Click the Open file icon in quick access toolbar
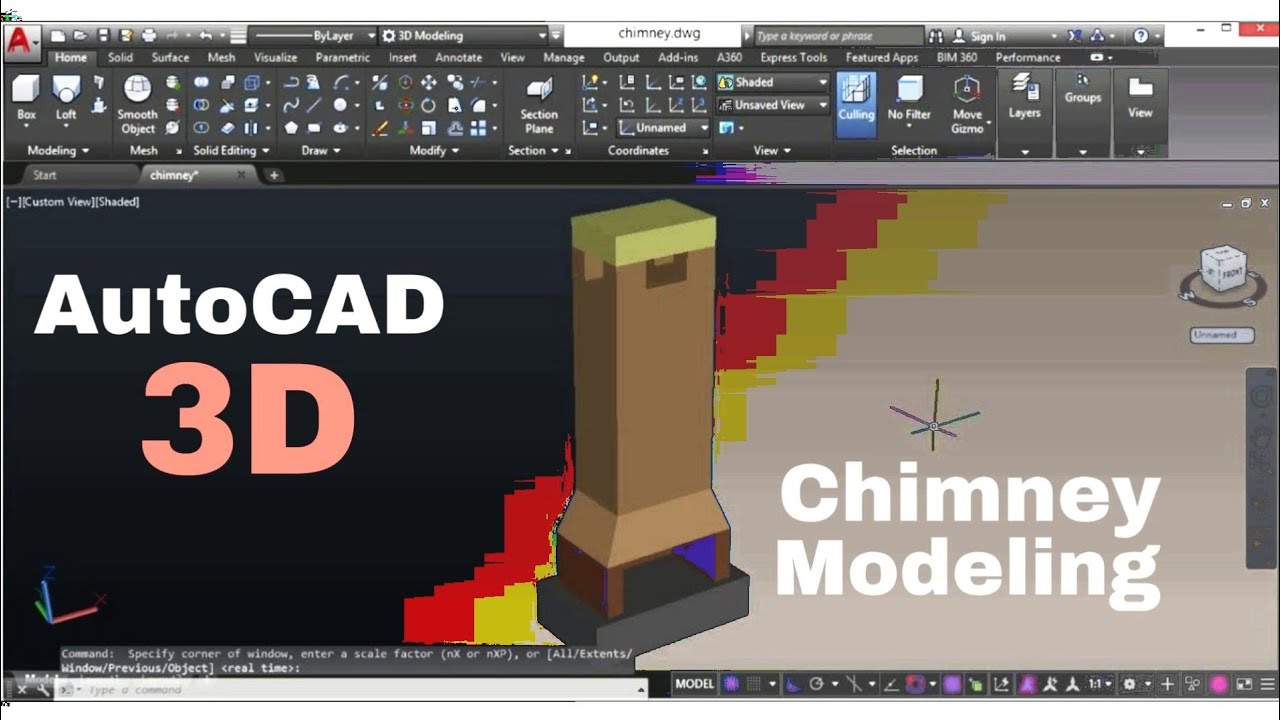This screenshot has width=1280, height=720. [x=81, y=36]
